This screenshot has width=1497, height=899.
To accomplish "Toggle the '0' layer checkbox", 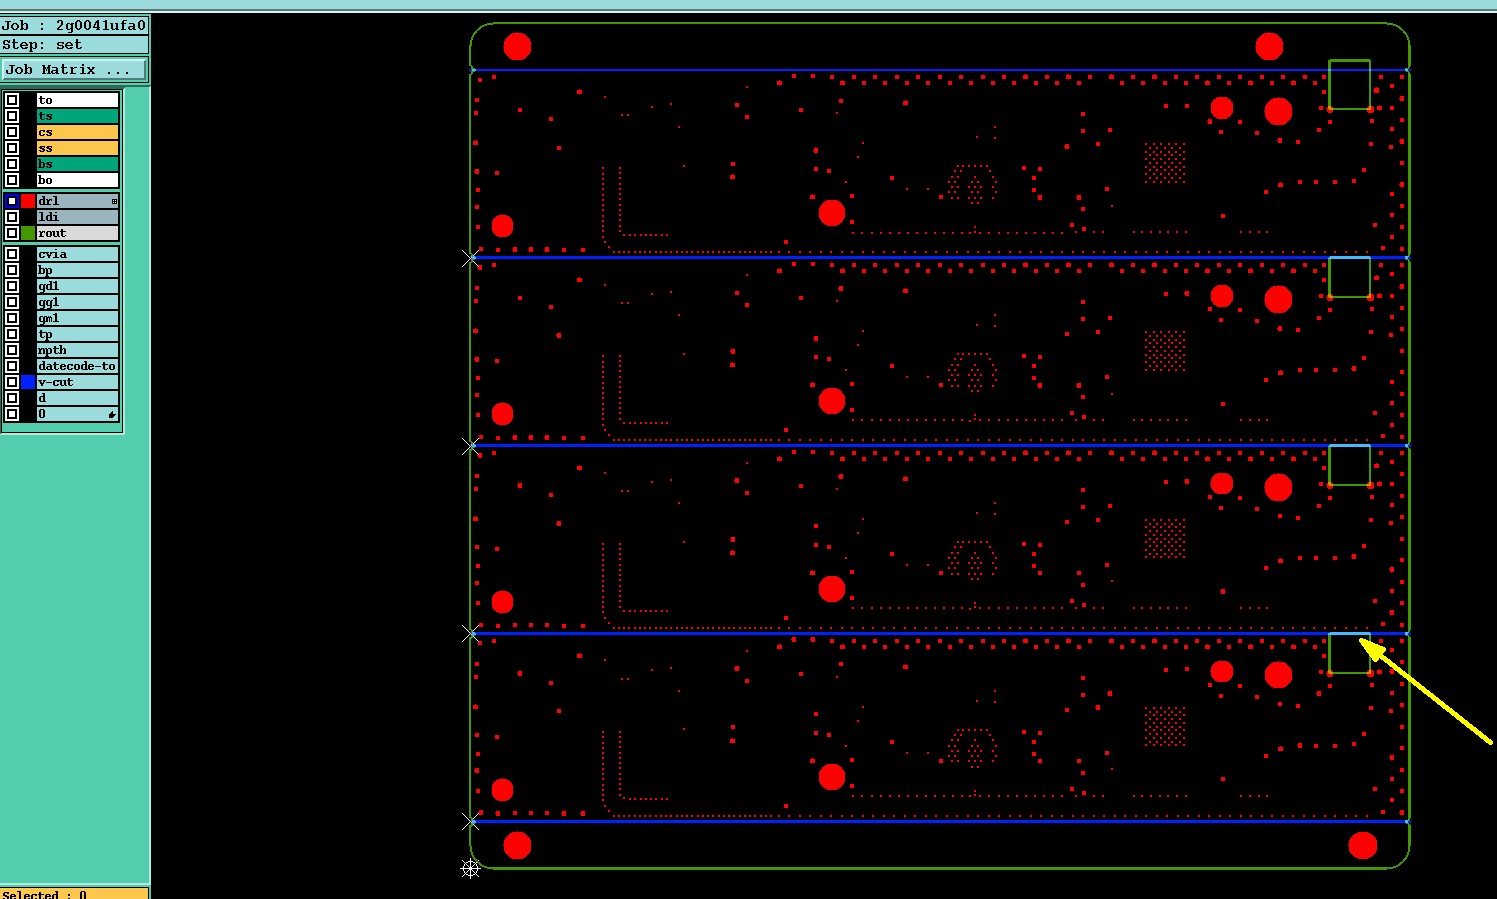I will 12,414.
